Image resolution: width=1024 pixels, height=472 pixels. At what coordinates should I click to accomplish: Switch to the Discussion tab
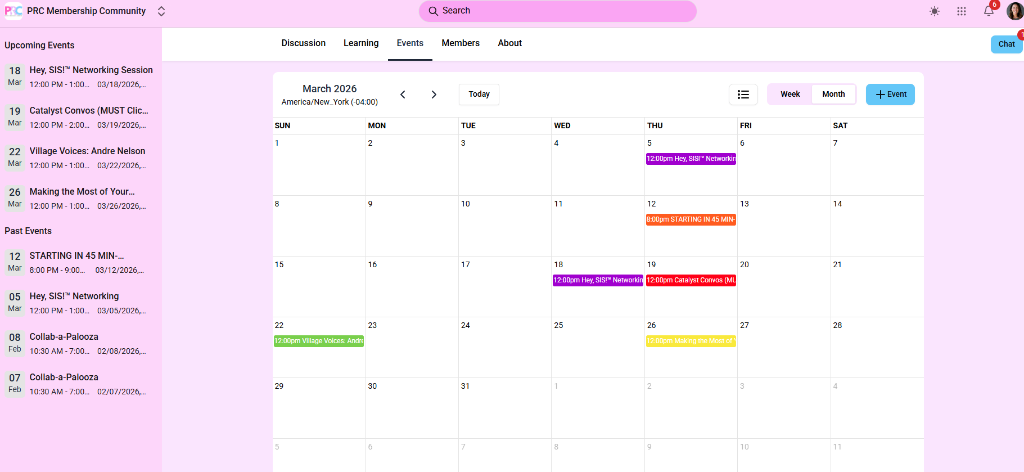[x=303, y=43]
